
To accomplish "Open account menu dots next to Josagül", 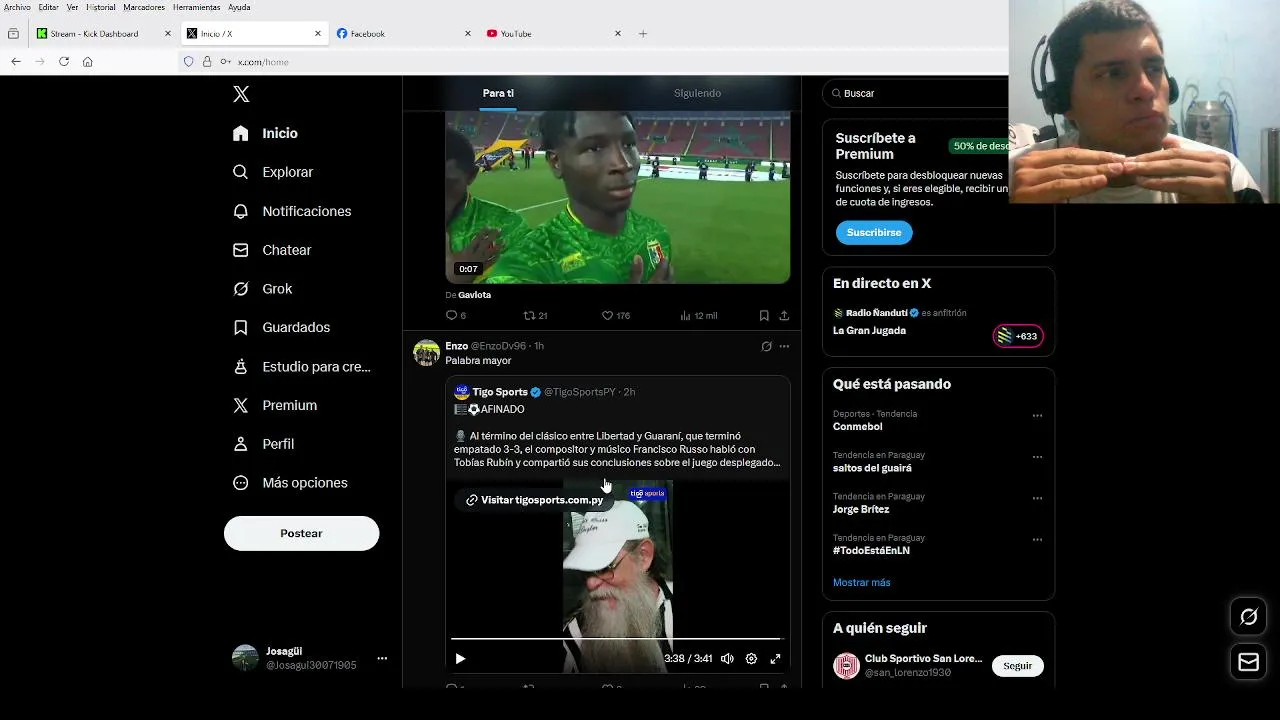I will (382, 658).
